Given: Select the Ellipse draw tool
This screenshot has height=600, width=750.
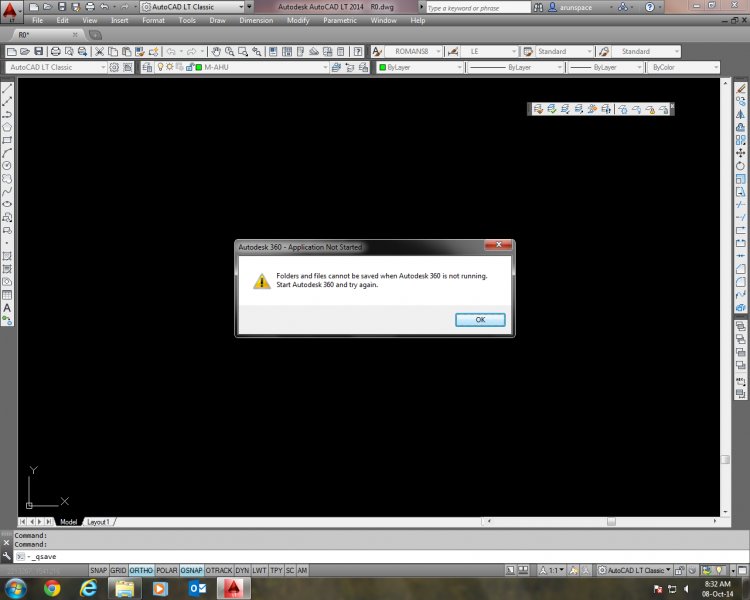Looking at the screenshot, I should (x=7, y=204).
